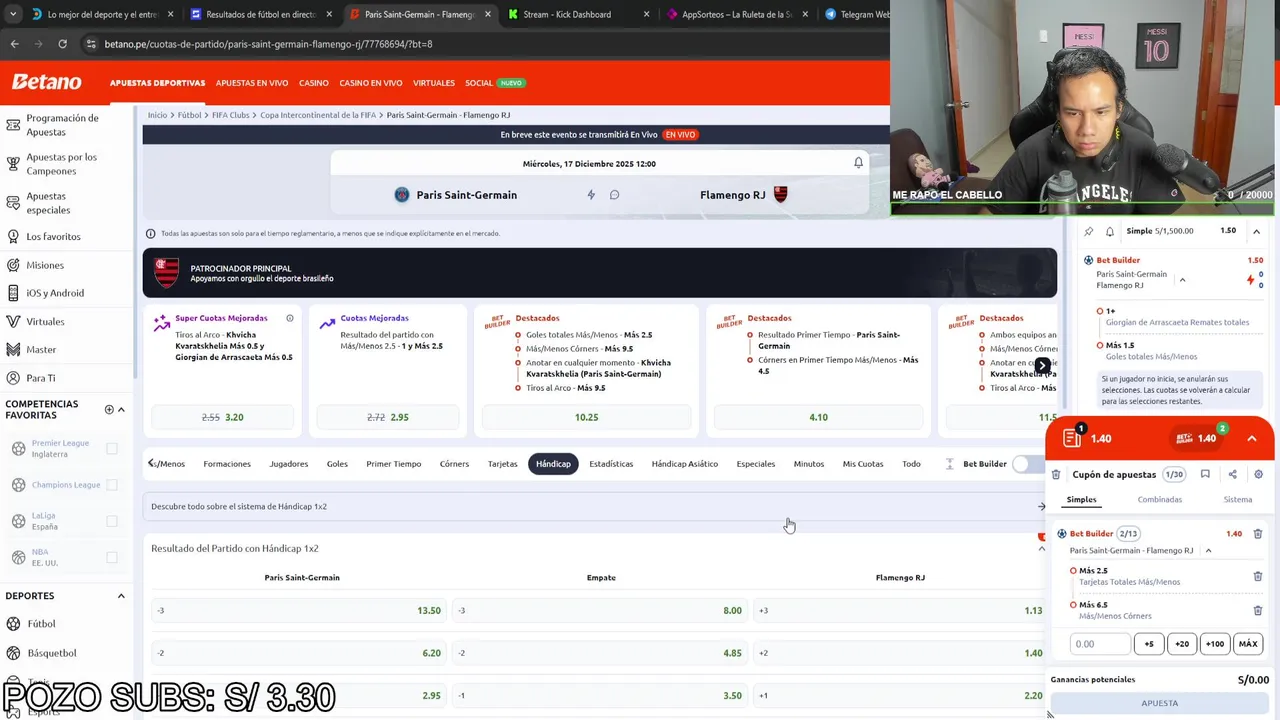Remove Más 2.5 Tarjetas Totales selection
This screenshot has height=720, width=1280.
point(1258,576)
